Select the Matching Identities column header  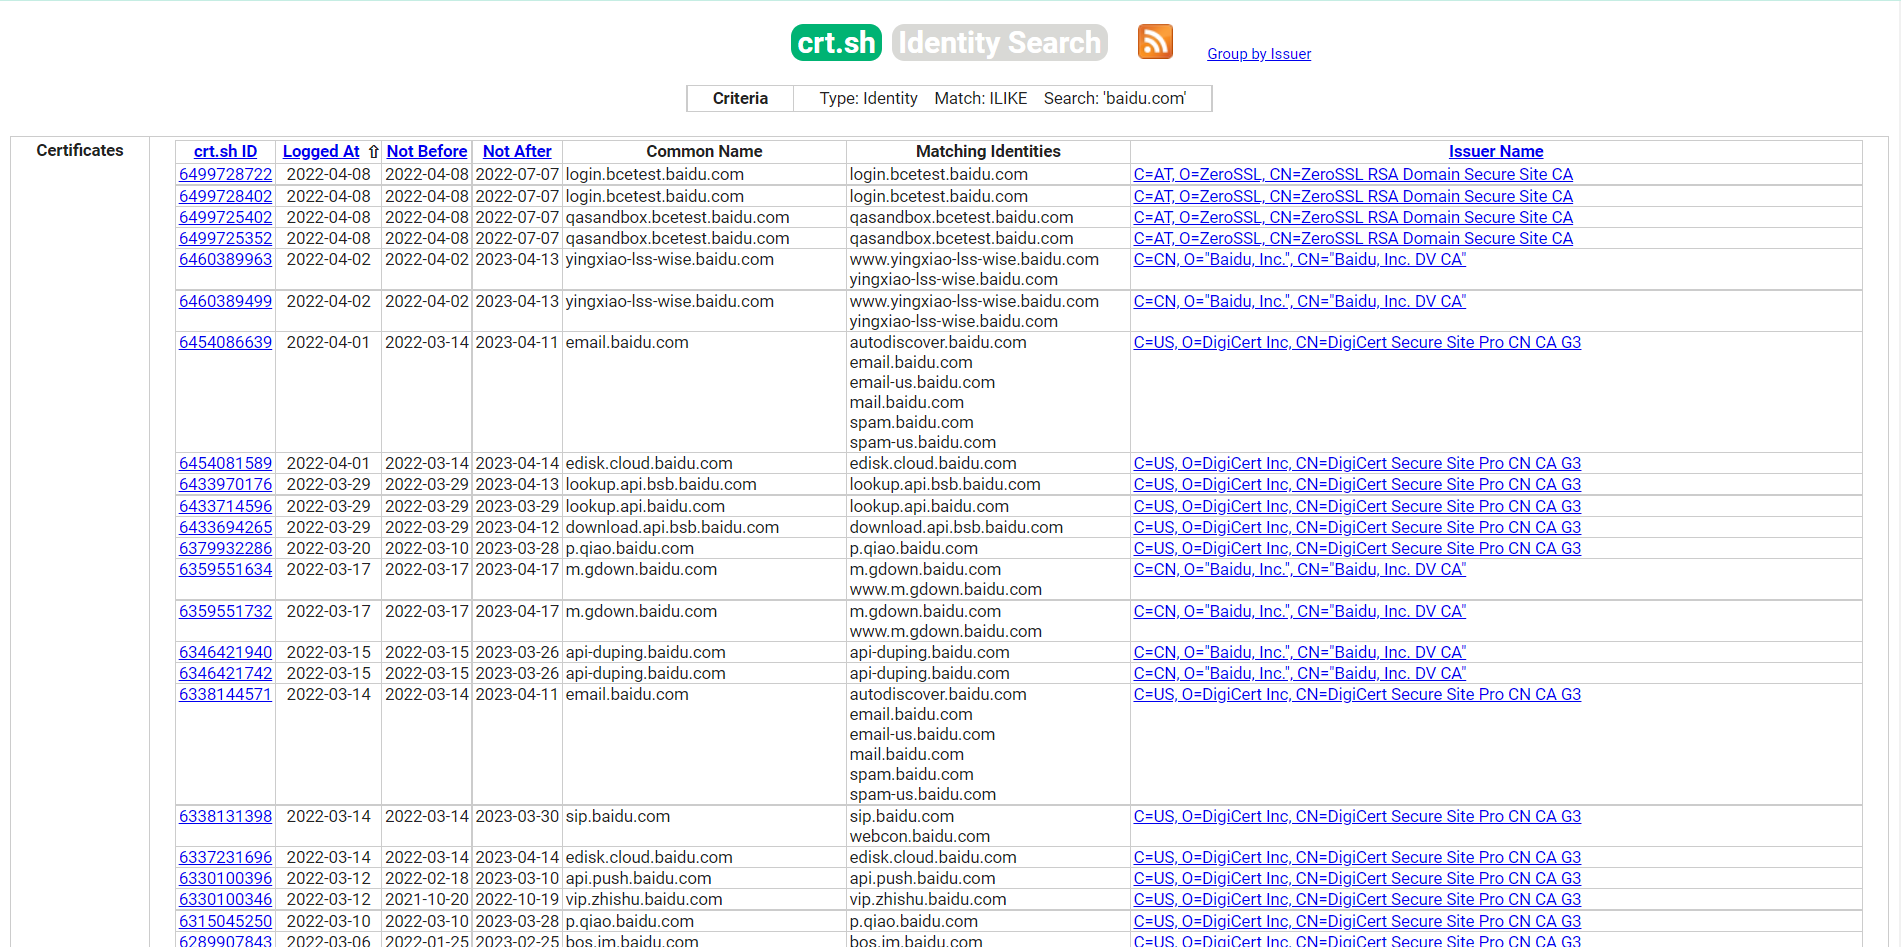pyautogui.click(x=988, y=151)
